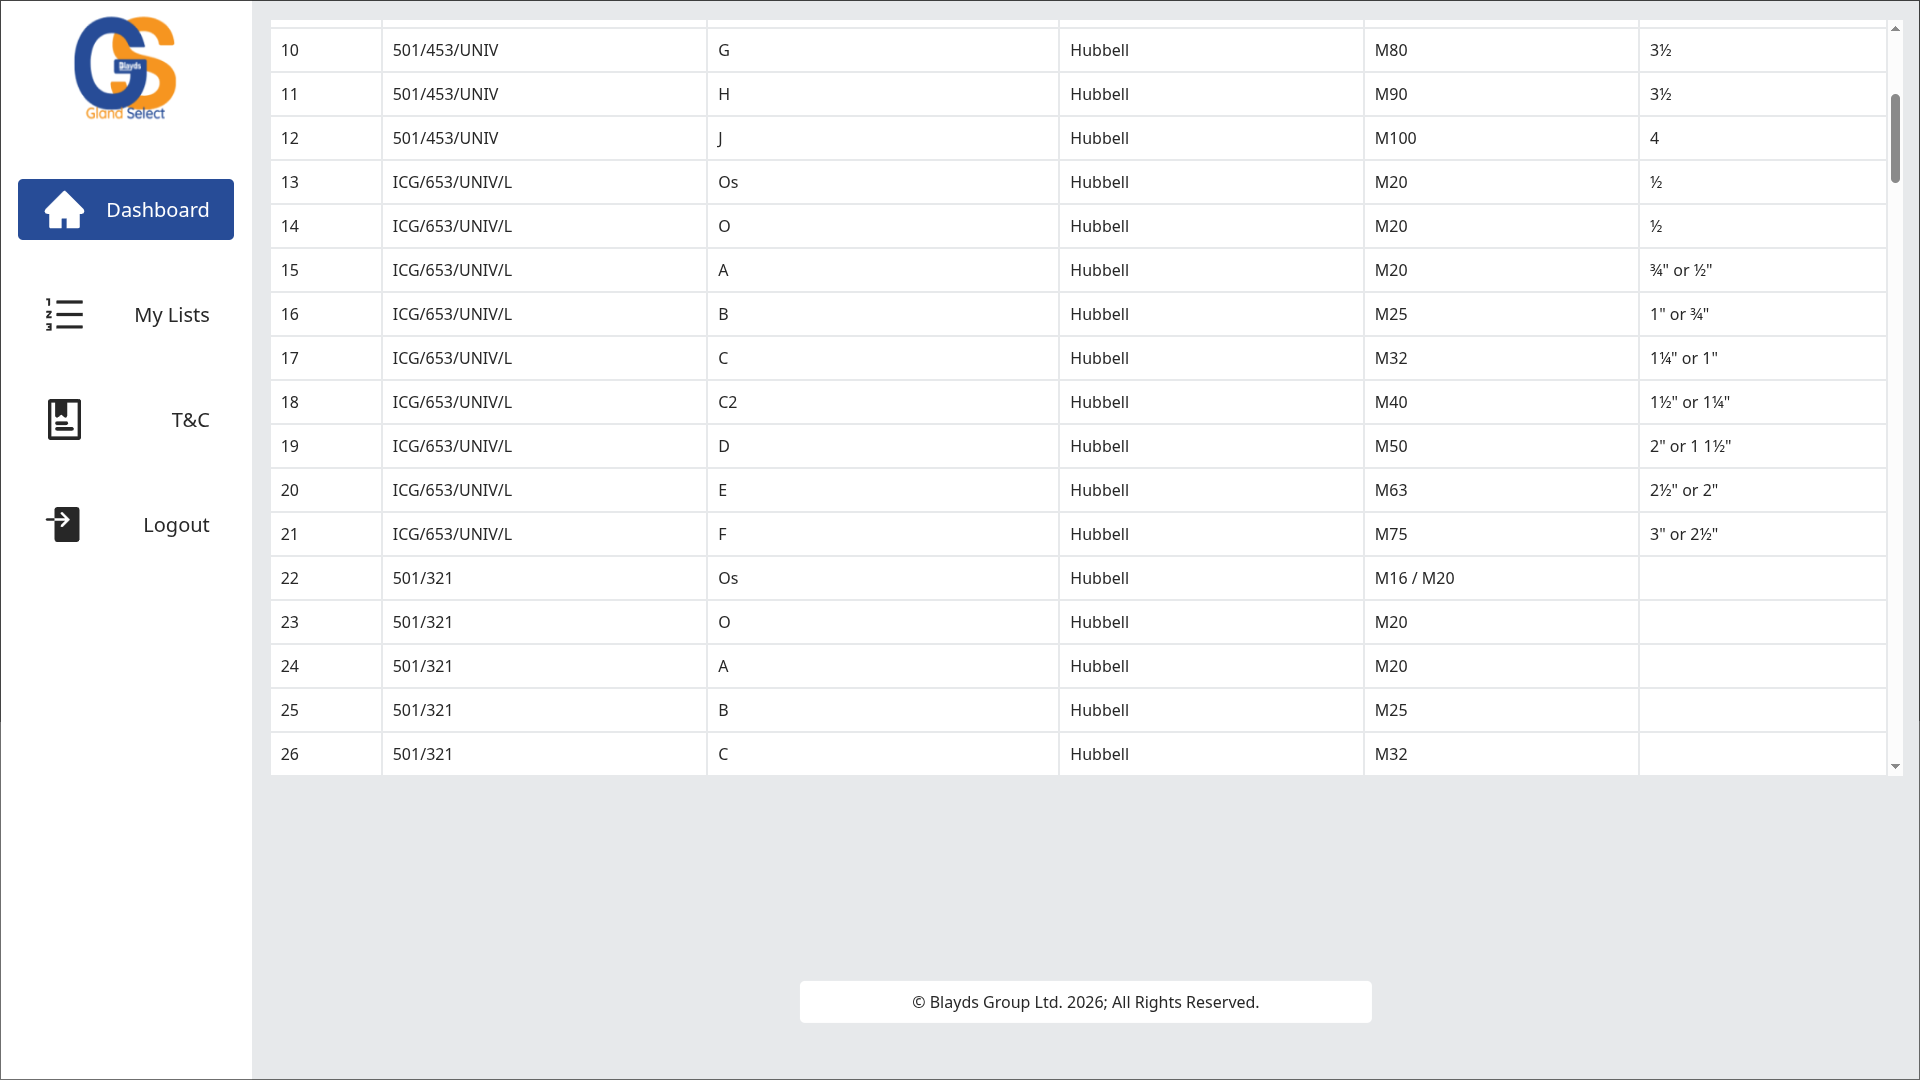This screenshot has width=1920, height=1080.
Task: Click the Dashboard home icon
Action: [64, 210]
